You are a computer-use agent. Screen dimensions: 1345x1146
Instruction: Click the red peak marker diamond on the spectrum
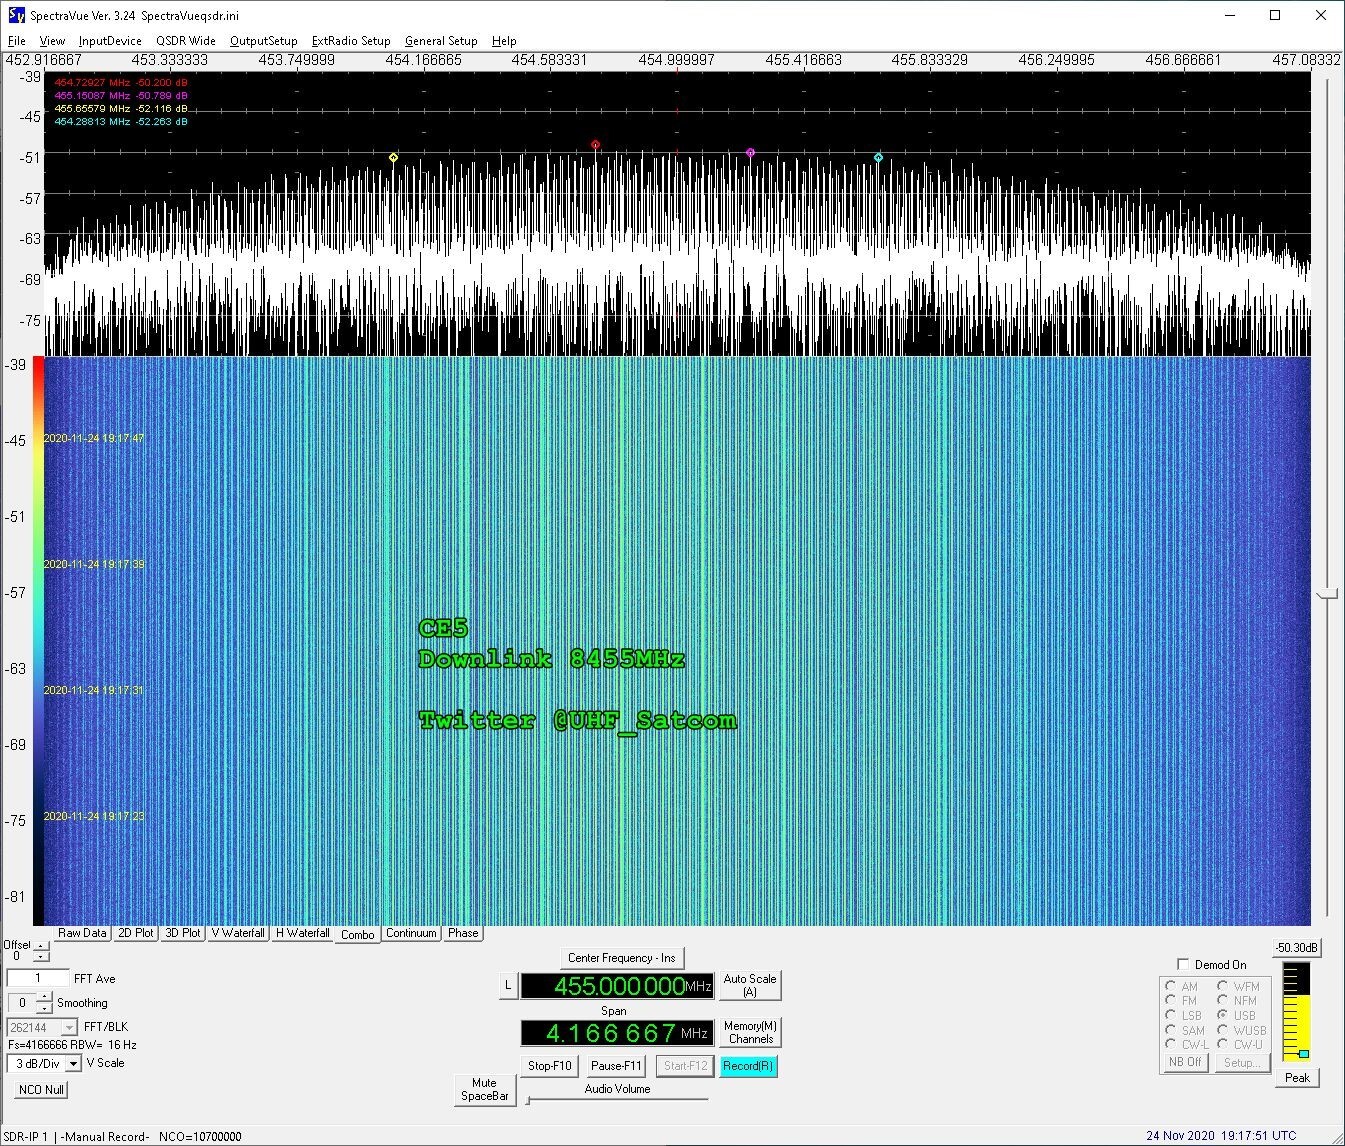pos(595,145)
